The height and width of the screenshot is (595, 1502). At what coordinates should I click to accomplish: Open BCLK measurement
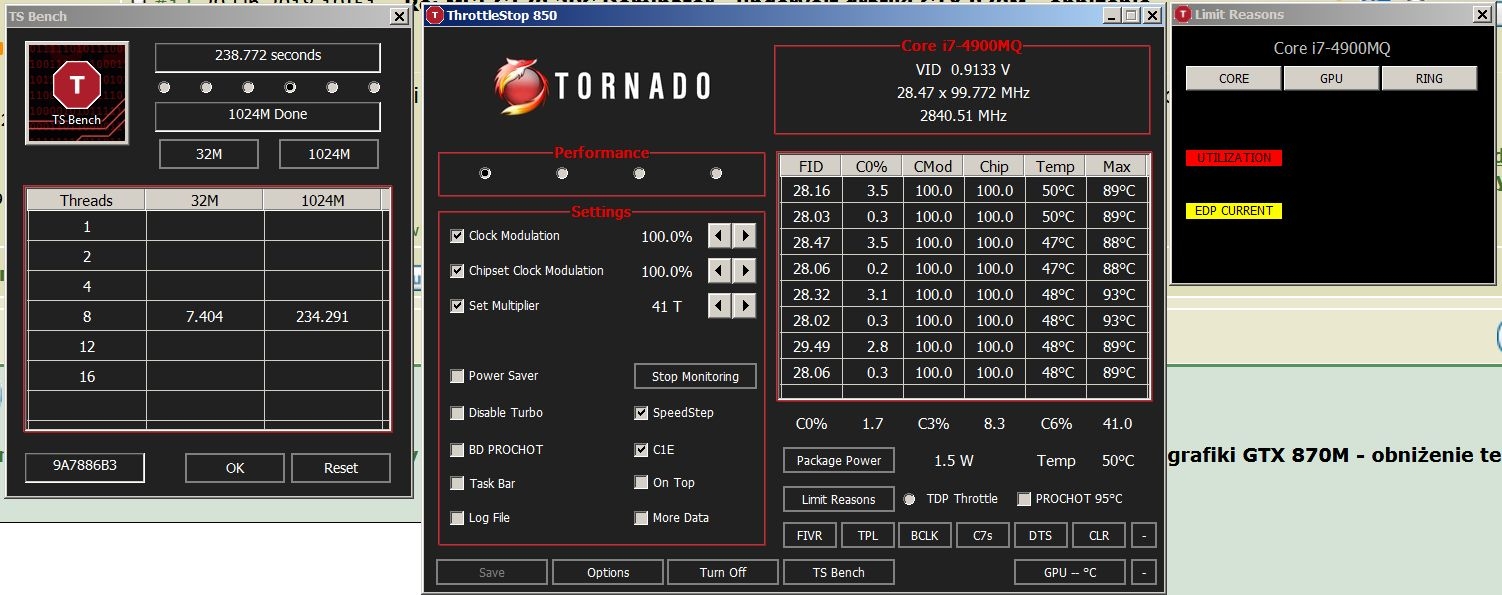point(924,535)
